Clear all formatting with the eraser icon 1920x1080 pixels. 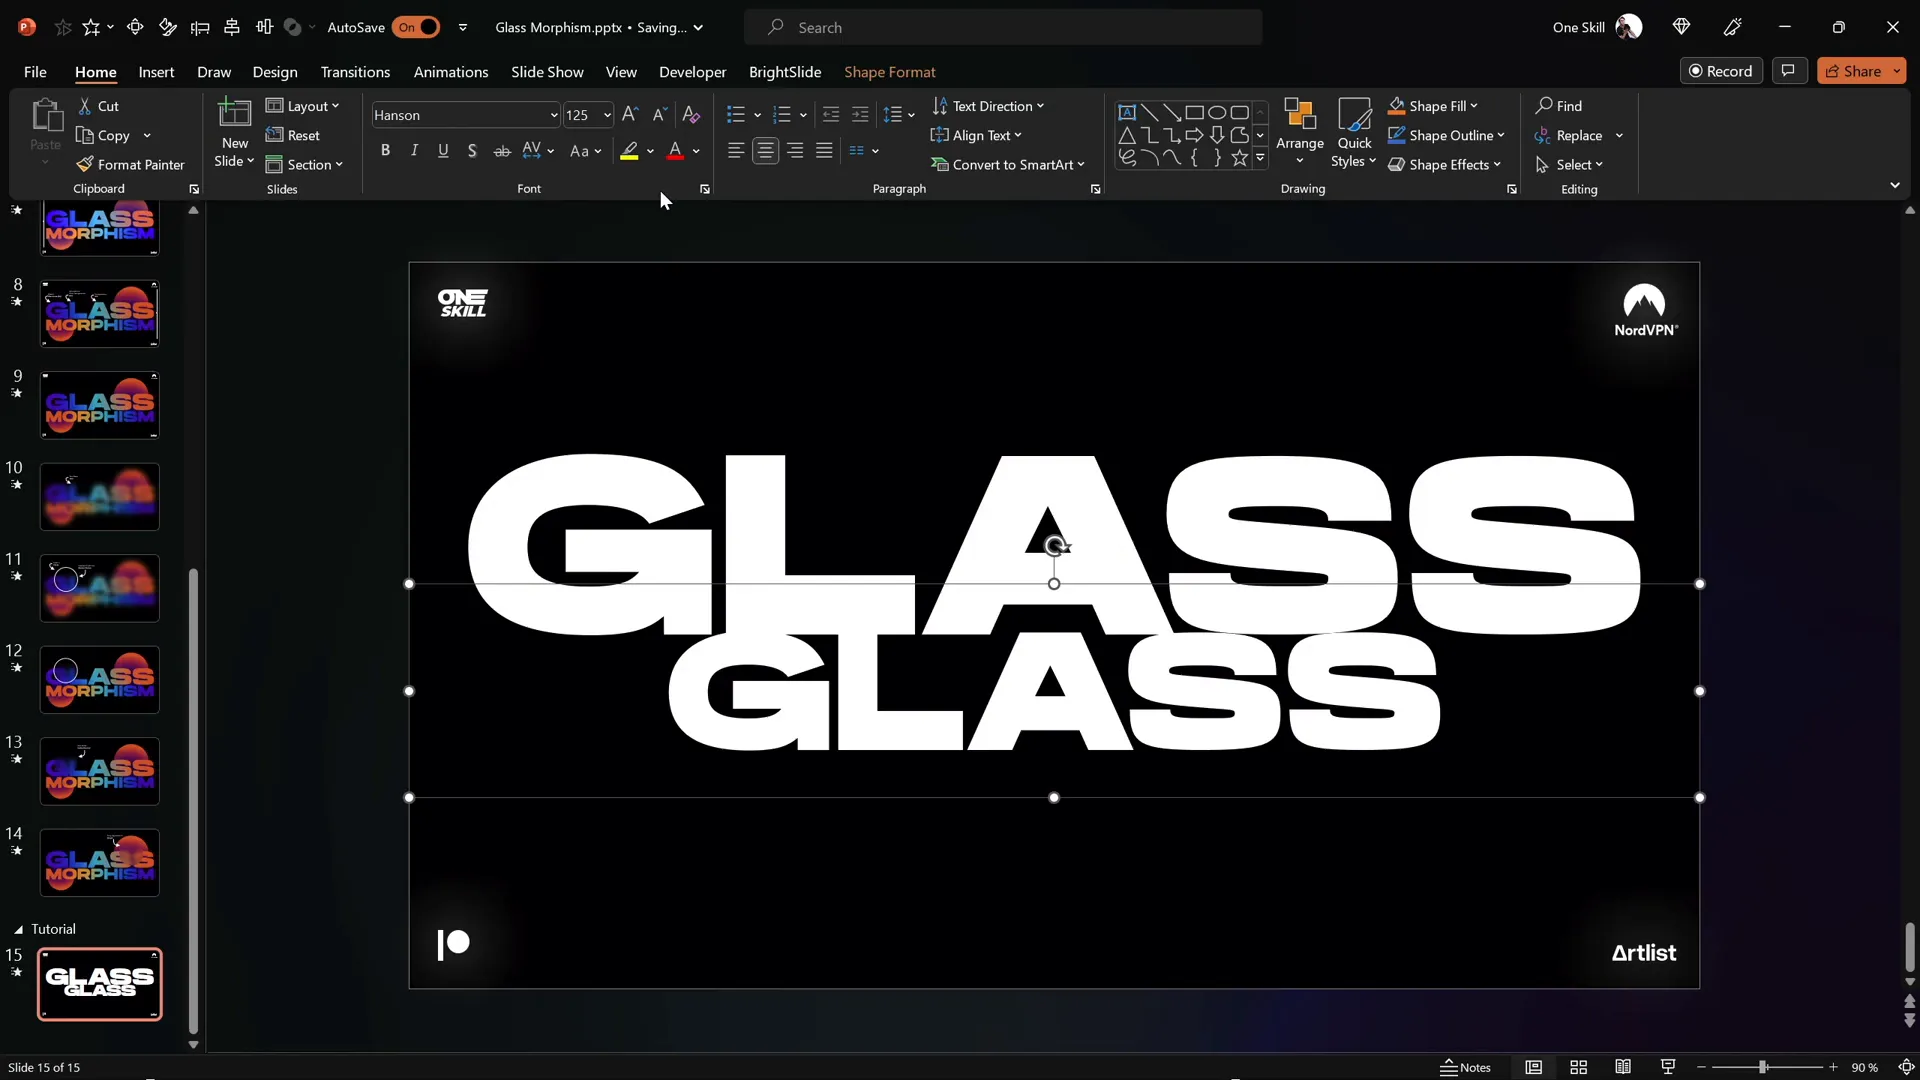691,114
